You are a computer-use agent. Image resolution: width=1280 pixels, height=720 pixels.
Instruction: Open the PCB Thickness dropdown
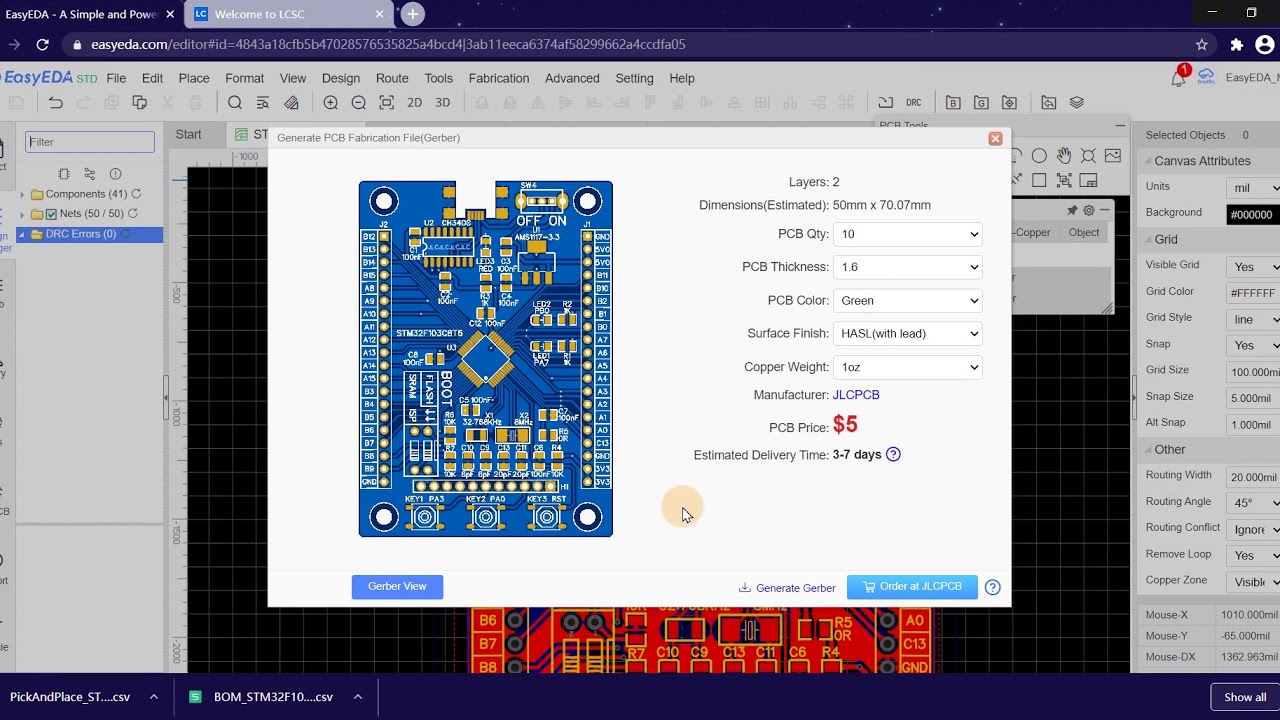(908, 267)
